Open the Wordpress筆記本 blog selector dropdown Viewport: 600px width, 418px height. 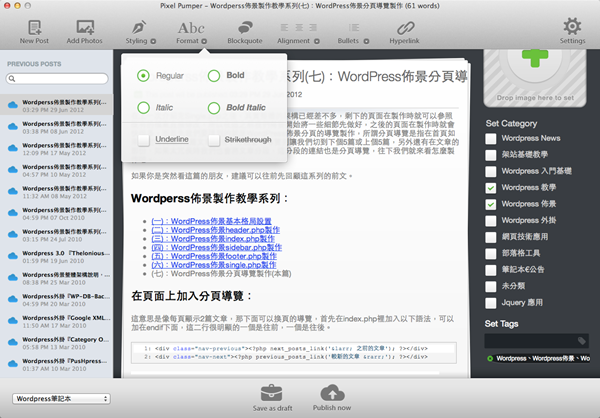pyautogui.click(x=62, y=398)
